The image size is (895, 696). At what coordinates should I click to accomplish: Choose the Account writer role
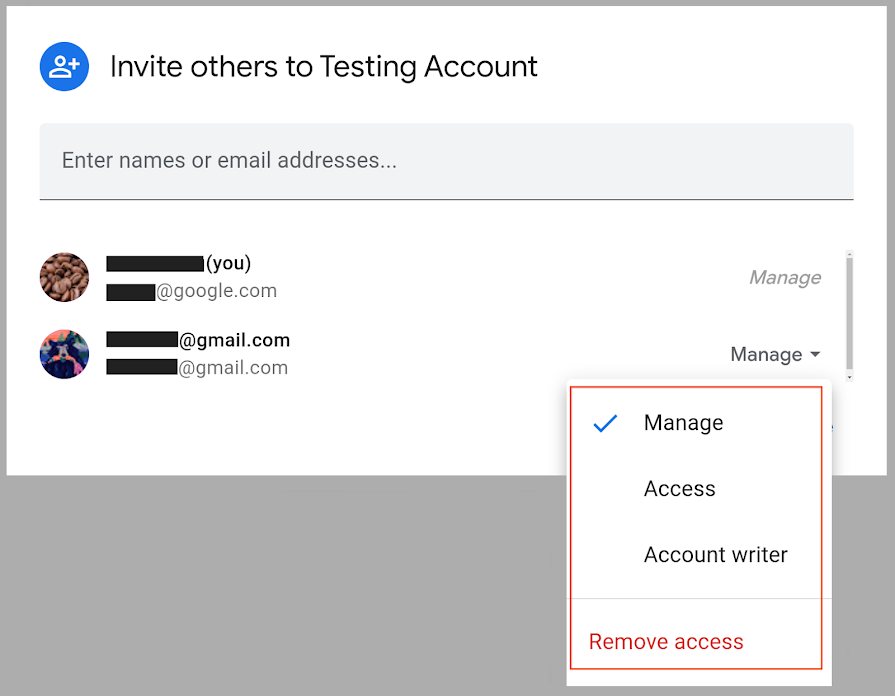(x=715, y=554)
